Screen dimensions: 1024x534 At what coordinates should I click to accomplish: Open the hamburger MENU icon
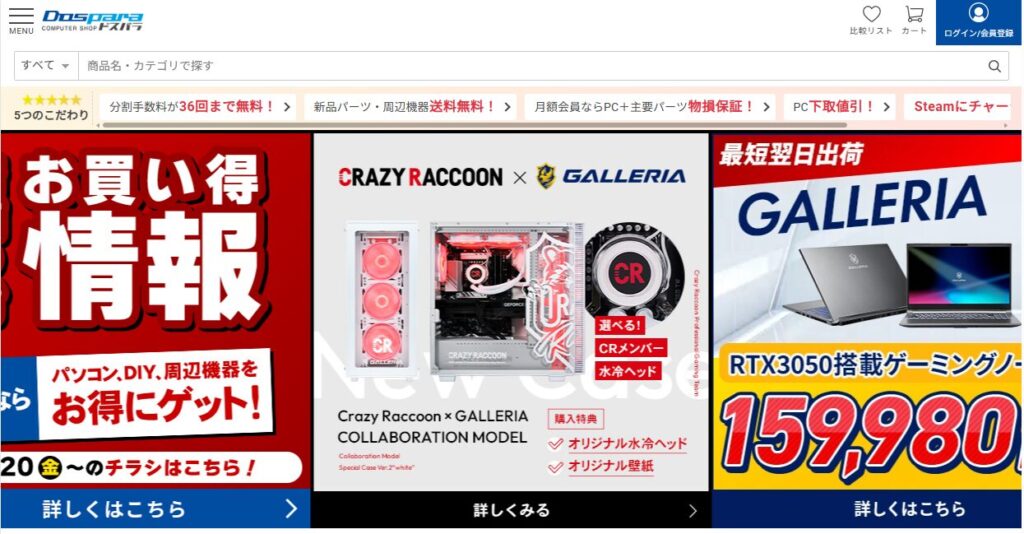[x=21, y=21]
